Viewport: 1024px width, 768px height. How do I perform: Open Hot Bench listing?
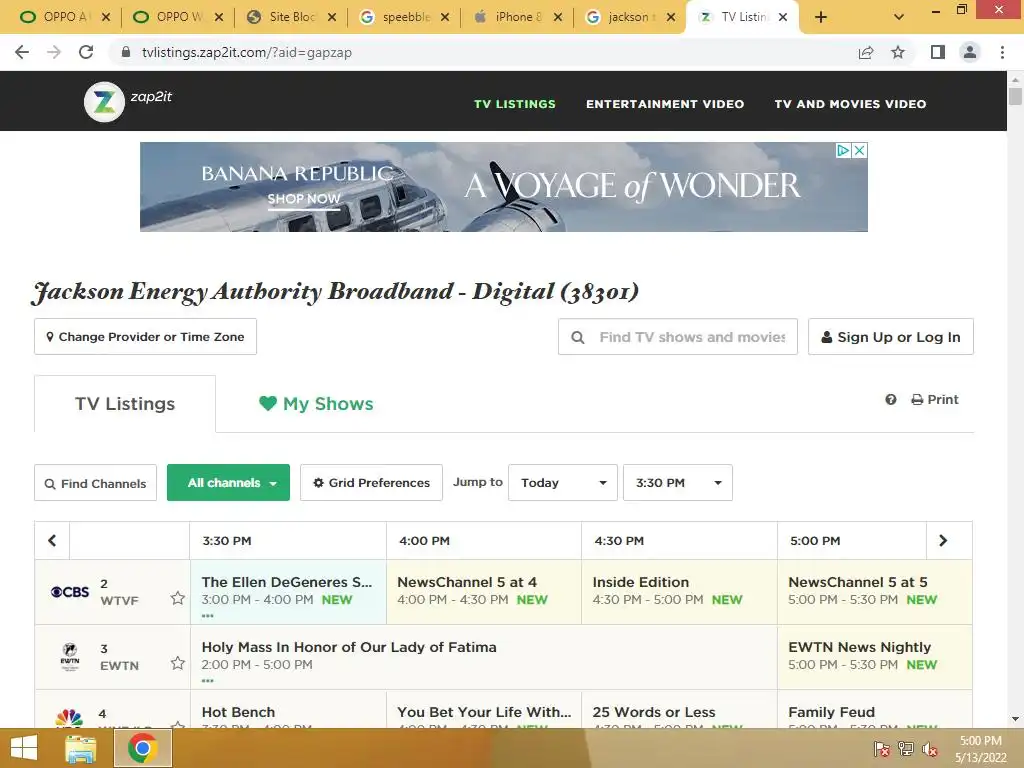pos(238,712)
